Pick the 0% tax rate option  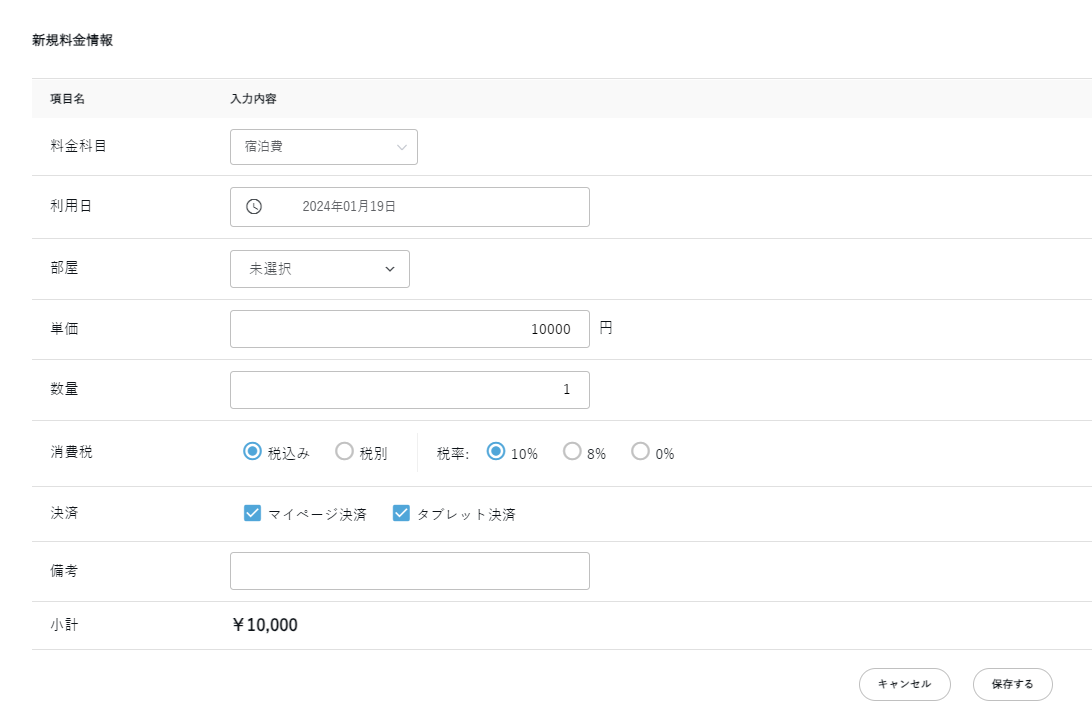pos(640,452)
